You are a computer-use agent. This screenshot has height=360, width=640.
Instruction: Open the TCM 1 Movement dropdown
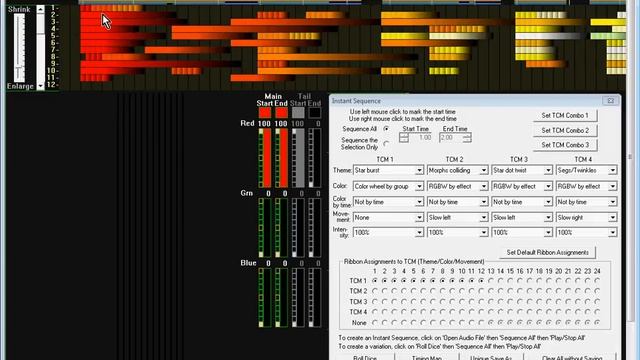pos(388,218)
